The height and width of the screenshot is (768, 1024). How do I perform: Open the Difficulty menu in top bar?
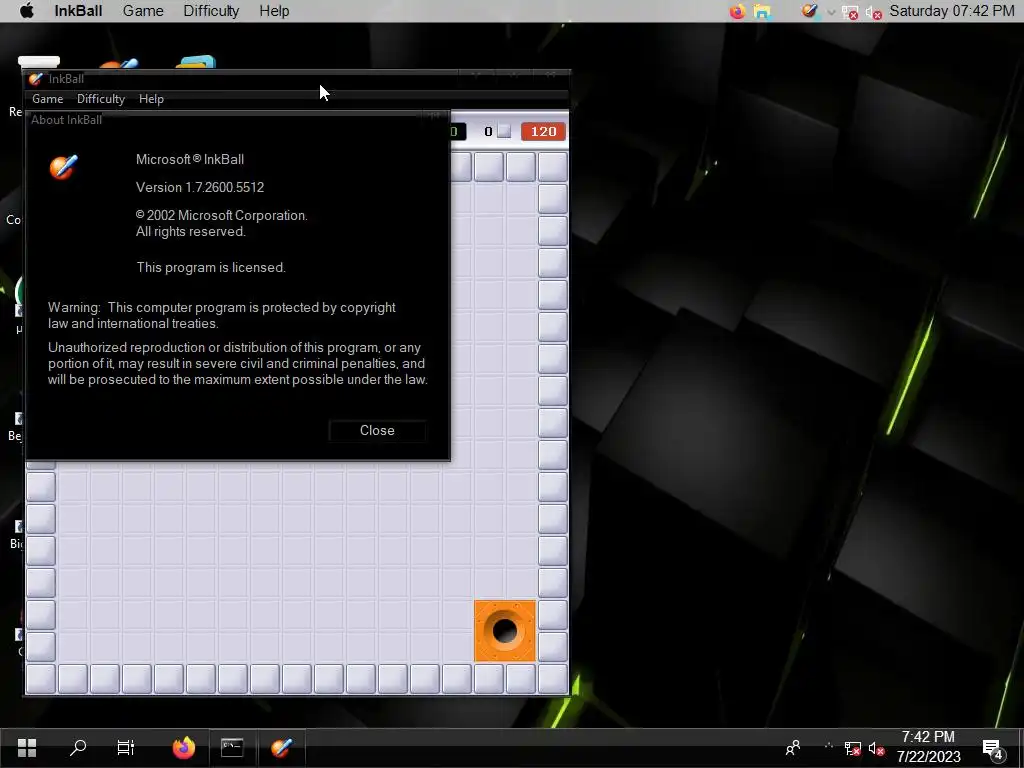tap(211, 11)
